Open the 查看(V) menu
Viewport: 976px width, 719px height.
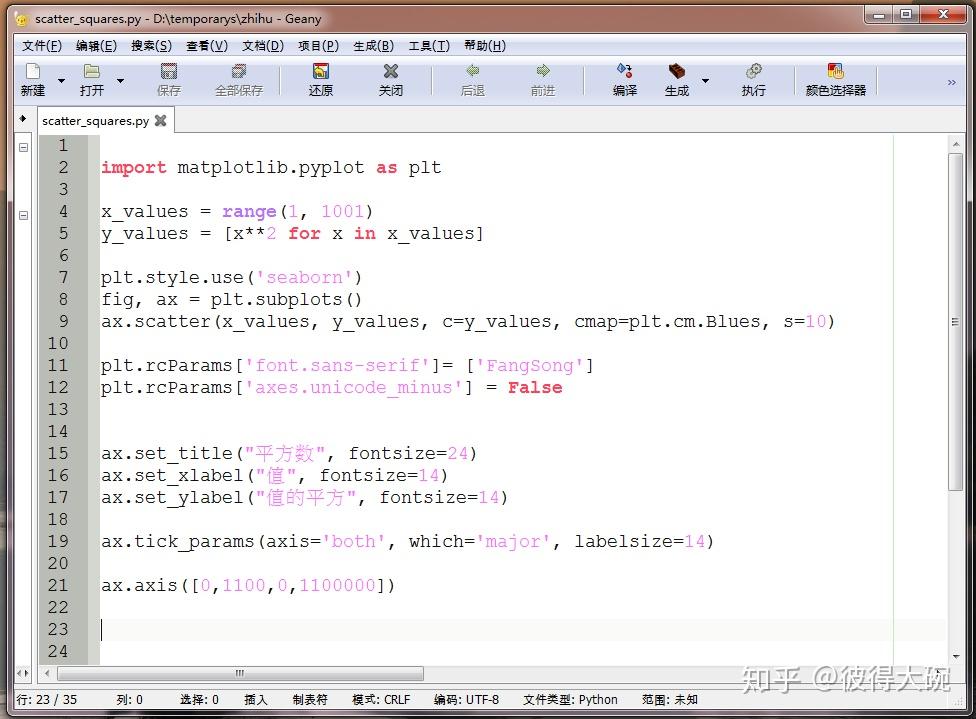[x=207, y=45]
